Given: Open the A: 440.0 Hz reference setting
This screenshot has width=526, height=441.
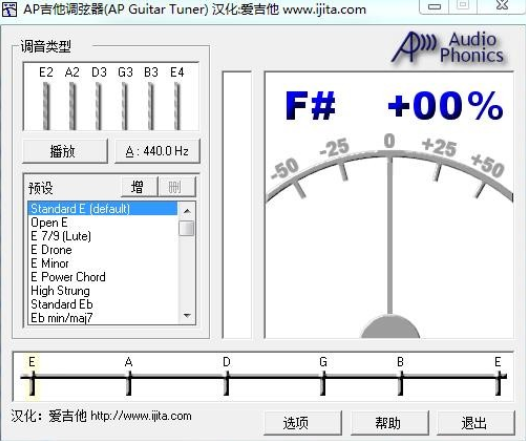Looking at the screenshot, I should pyautogui.click(x=157, y=151).
